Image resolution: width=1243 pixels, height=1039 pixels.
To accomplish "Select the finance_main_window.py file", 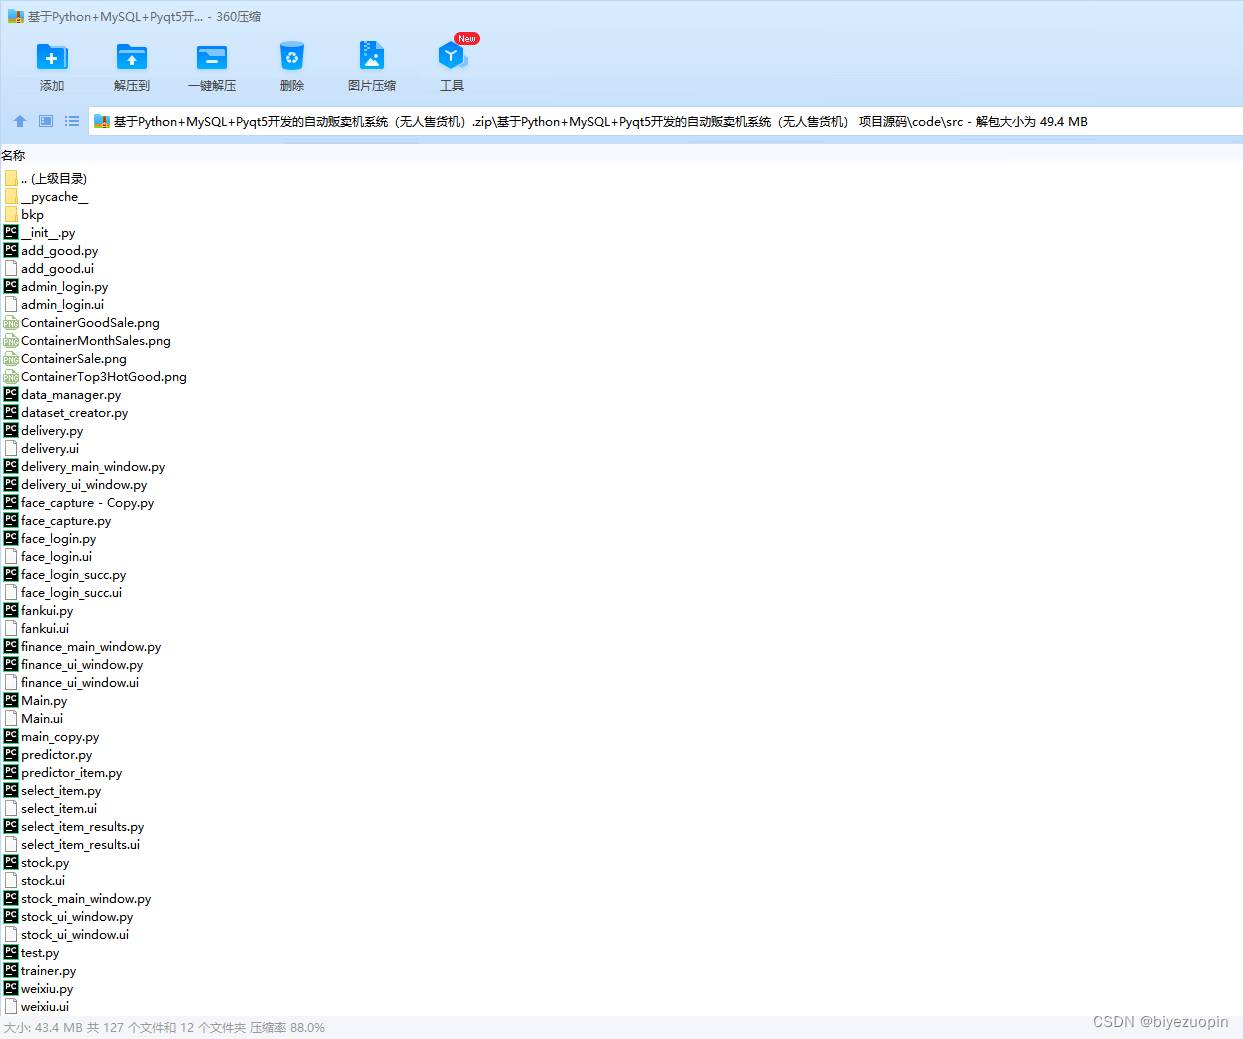I will (83, 646).
